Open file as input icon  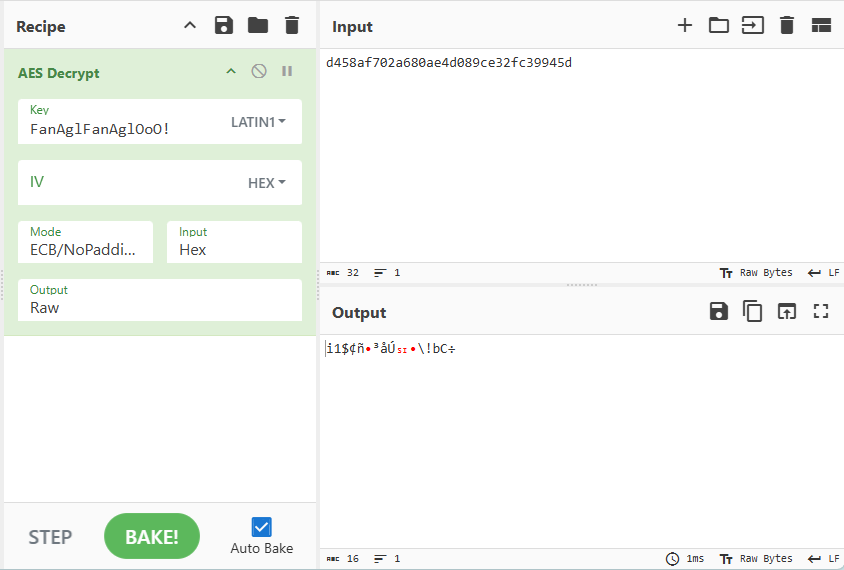(752, 26)
